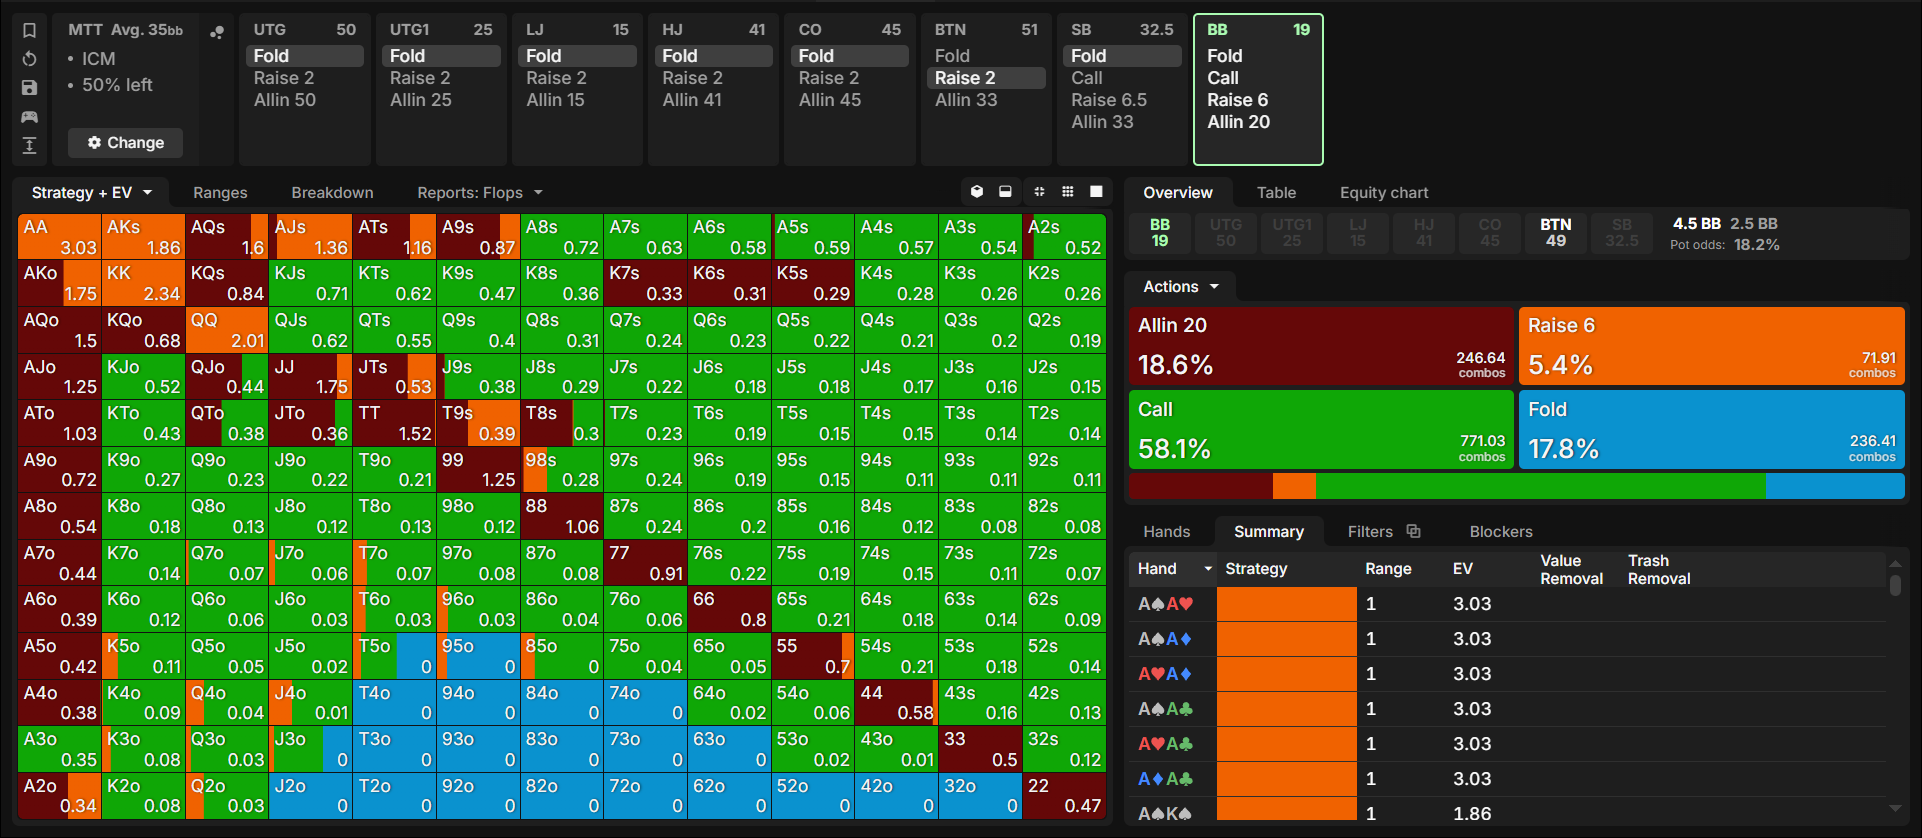Viewport: 1922px width, 838px height.
Task: Open the Strategy + EV dropdown
Action: 91,193
